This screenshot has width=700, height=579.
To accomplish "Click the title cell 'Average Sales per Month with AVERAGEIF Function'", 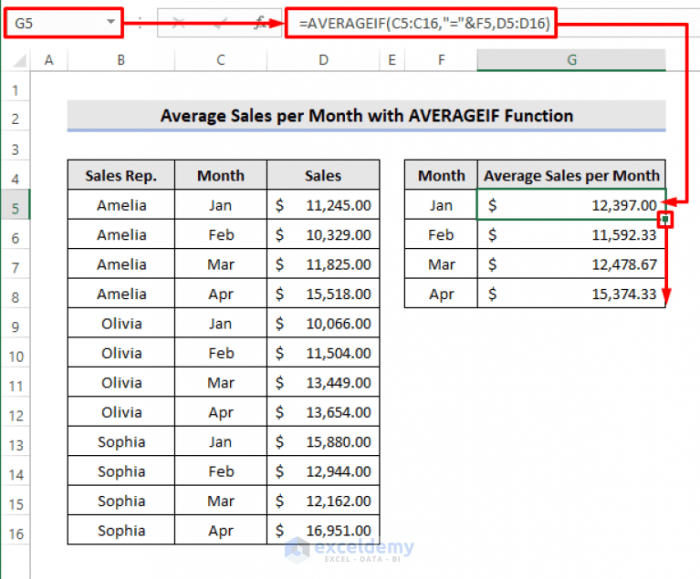I will point(367,116).
